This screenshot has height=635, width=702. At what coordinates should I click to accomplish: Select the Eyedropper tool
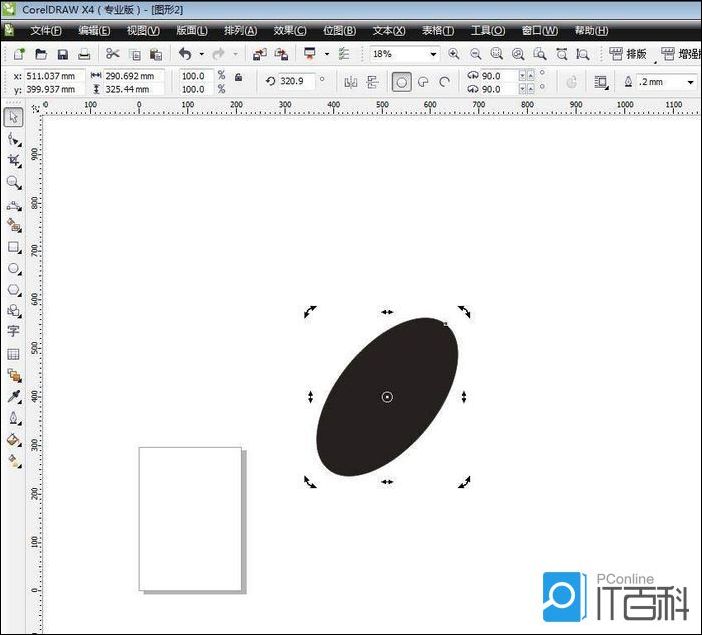click(x=14, y=397)
